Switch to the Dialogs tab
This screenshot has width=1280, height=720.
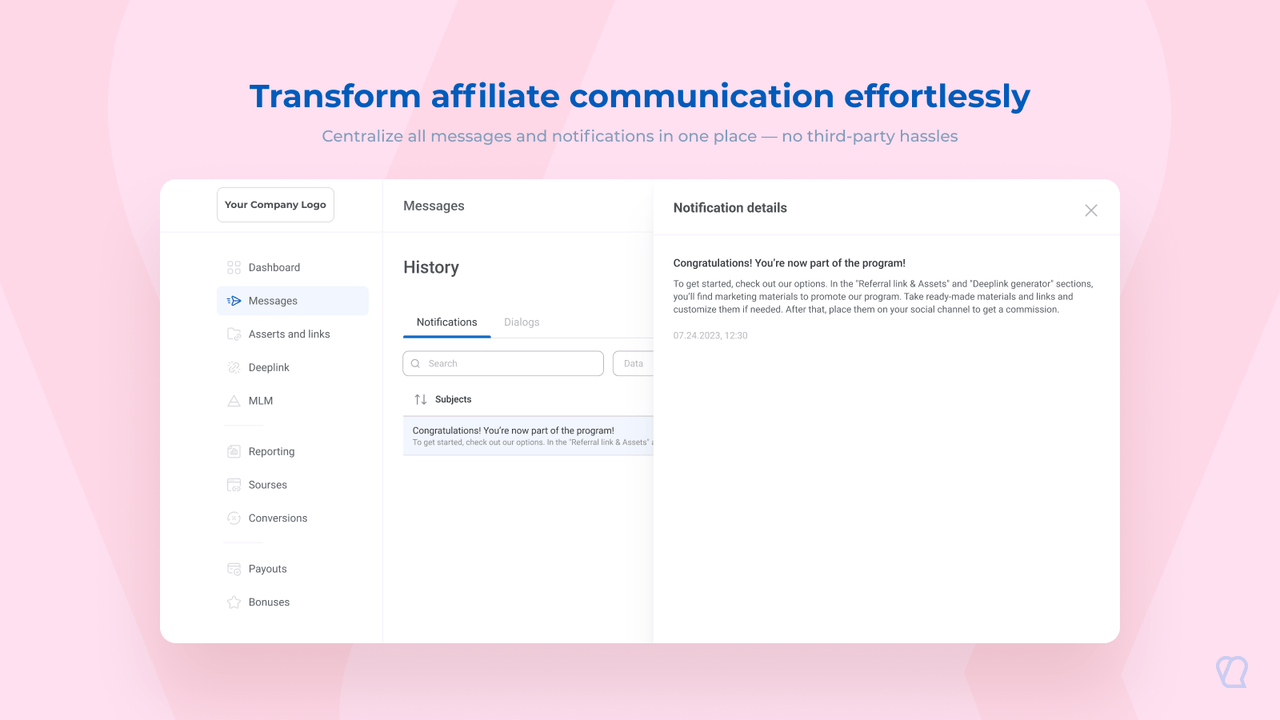[x=522, y=322]
